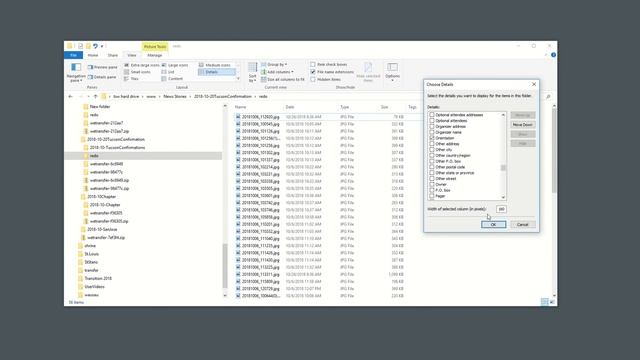
Task: Click OK in Choose Details dialog
Action: 493,224
